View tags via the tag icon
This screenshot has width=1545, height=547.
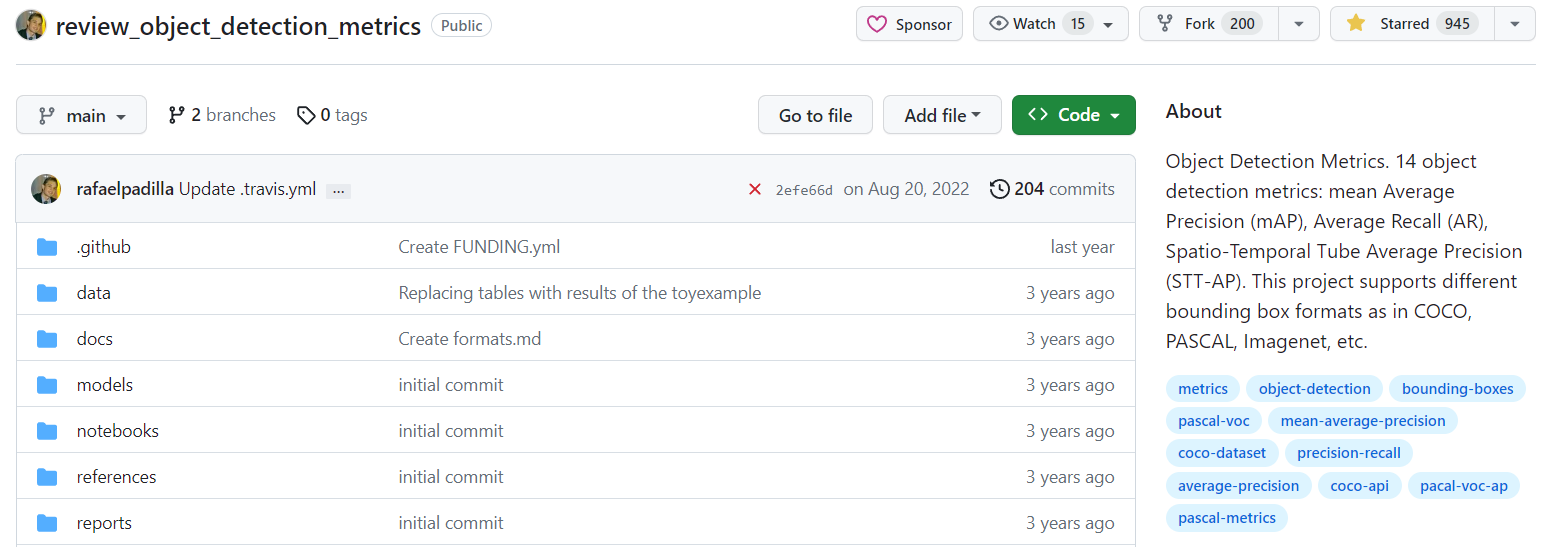click(x=306, y=115)
